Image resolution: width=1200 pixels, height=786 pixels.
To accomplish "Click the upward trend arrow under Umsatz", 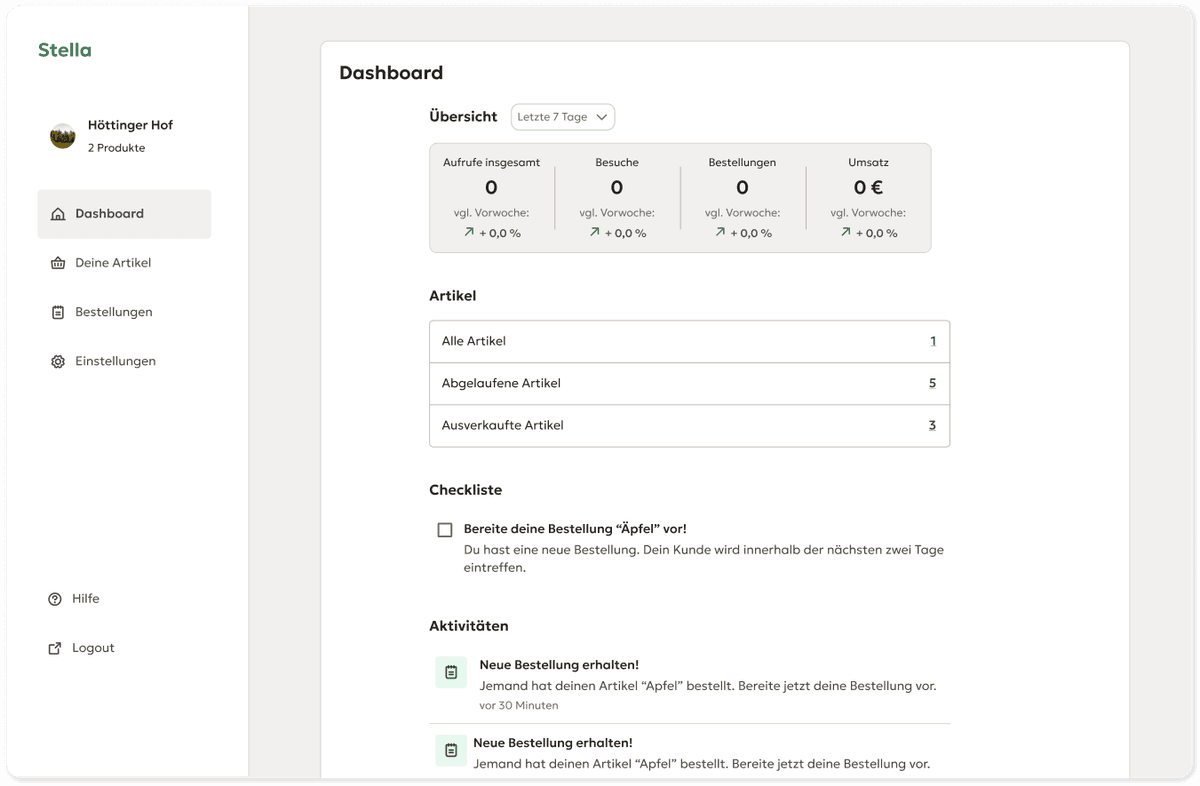I will click(x=845, y=231).
